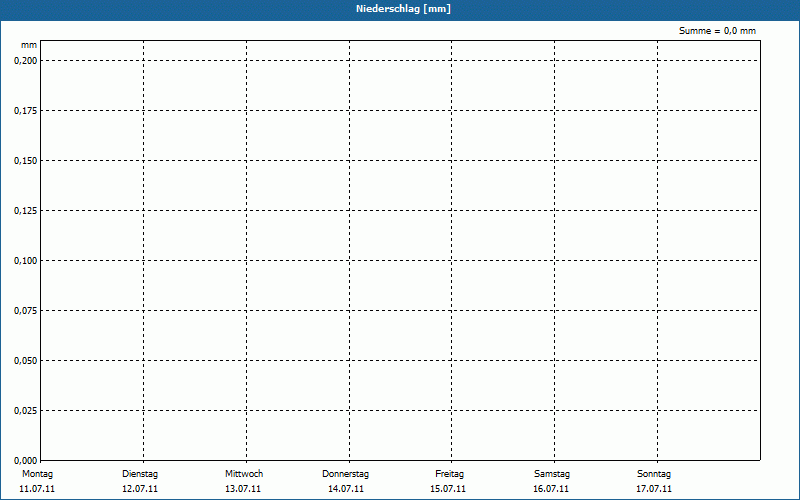The height and width of the screenshot is (500, 800).
Task: Select the 'Montag' day label
Action: (x=37, y=474)
